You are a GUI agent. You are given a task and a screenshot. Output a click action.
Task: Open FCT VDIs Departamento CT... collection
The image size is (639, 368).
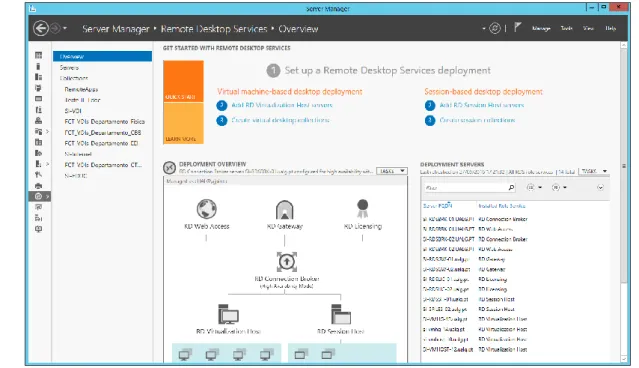coord(103,165)
